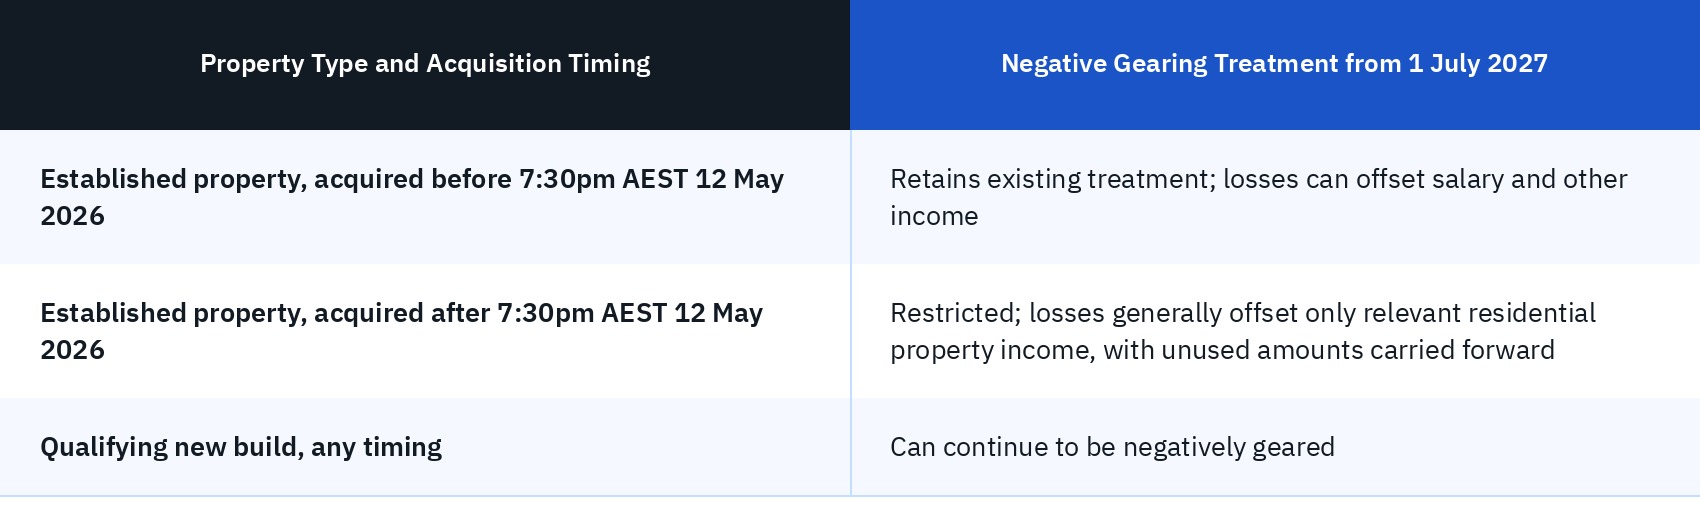Select the 'Qualifying new build, any timing' cell
Screen dimensions: 1700x505
[425, 447]
